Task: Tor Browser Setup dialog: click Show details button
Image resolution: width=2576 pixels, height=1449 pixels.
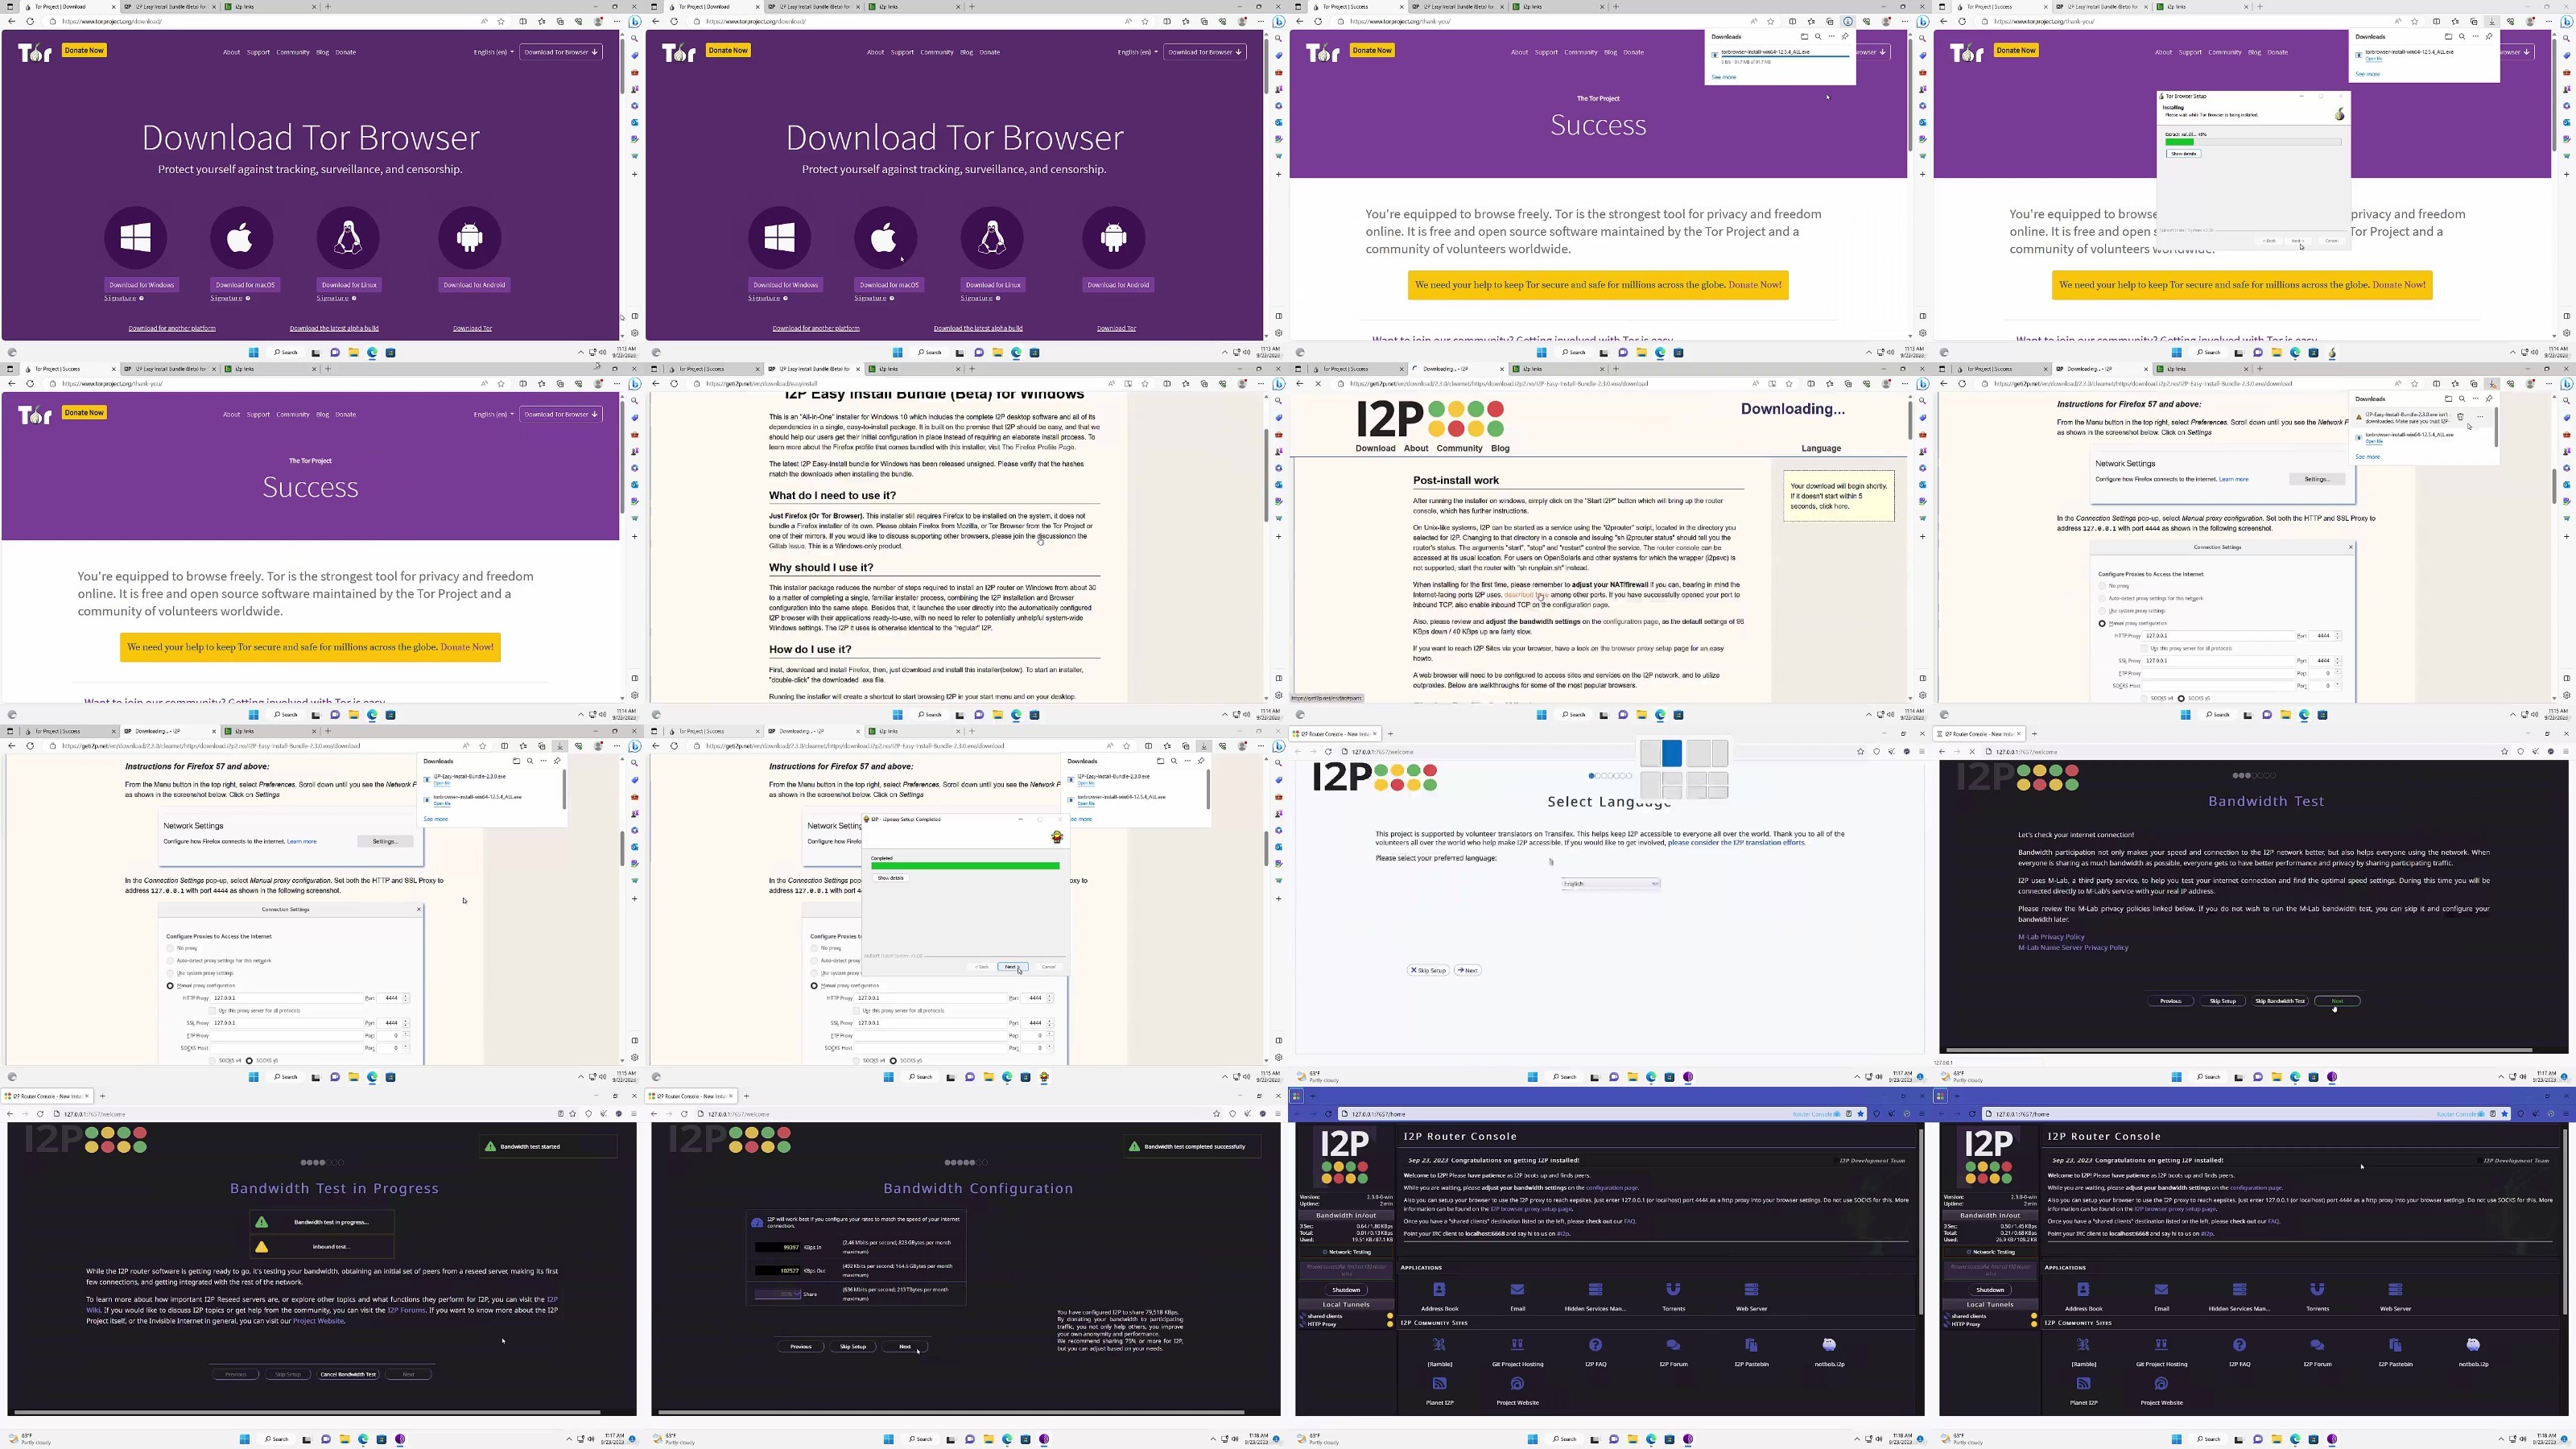Action: [x=2183, y=154]
